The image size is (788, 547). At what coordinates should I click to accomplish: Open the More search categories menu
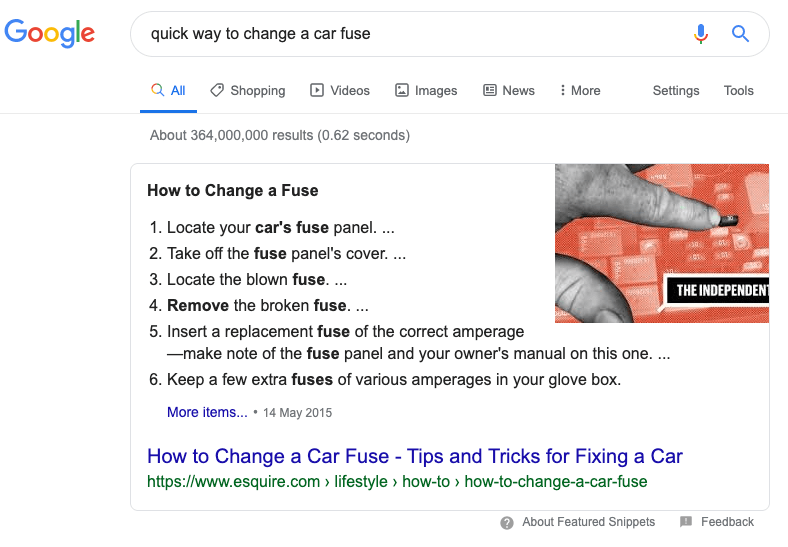pyautogui.click(x=580, y=90)
